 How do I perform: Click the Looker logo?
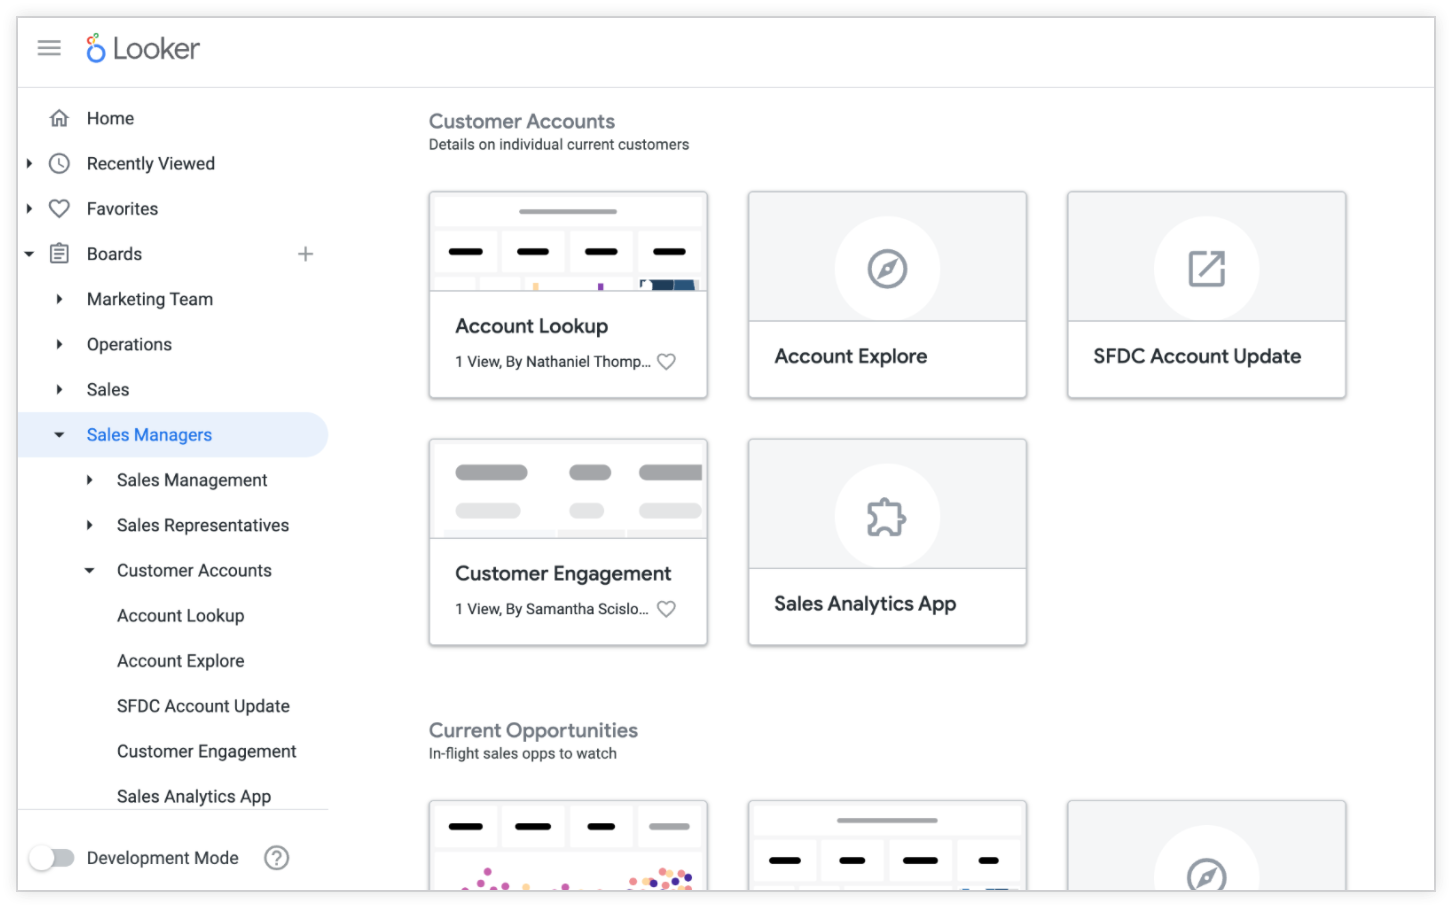coord(143,48)
